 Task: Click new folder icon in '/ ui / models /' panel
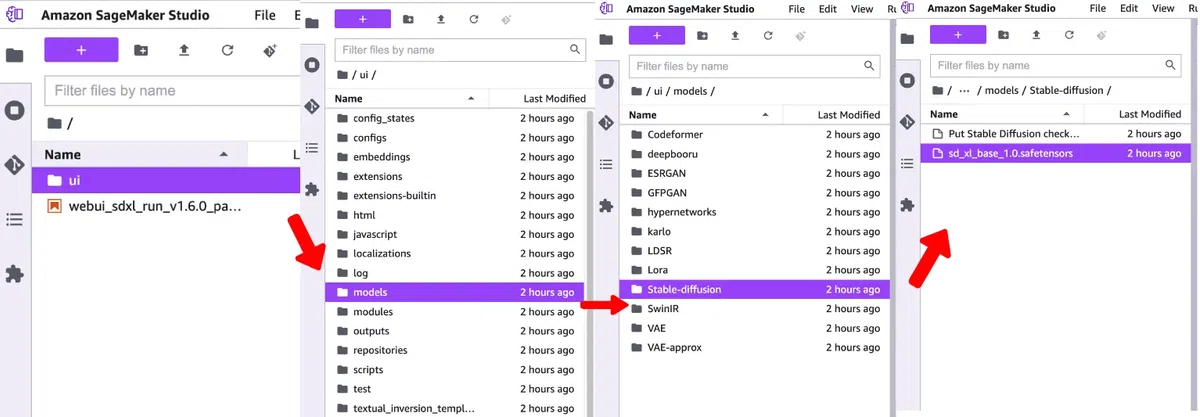(702, 35)
